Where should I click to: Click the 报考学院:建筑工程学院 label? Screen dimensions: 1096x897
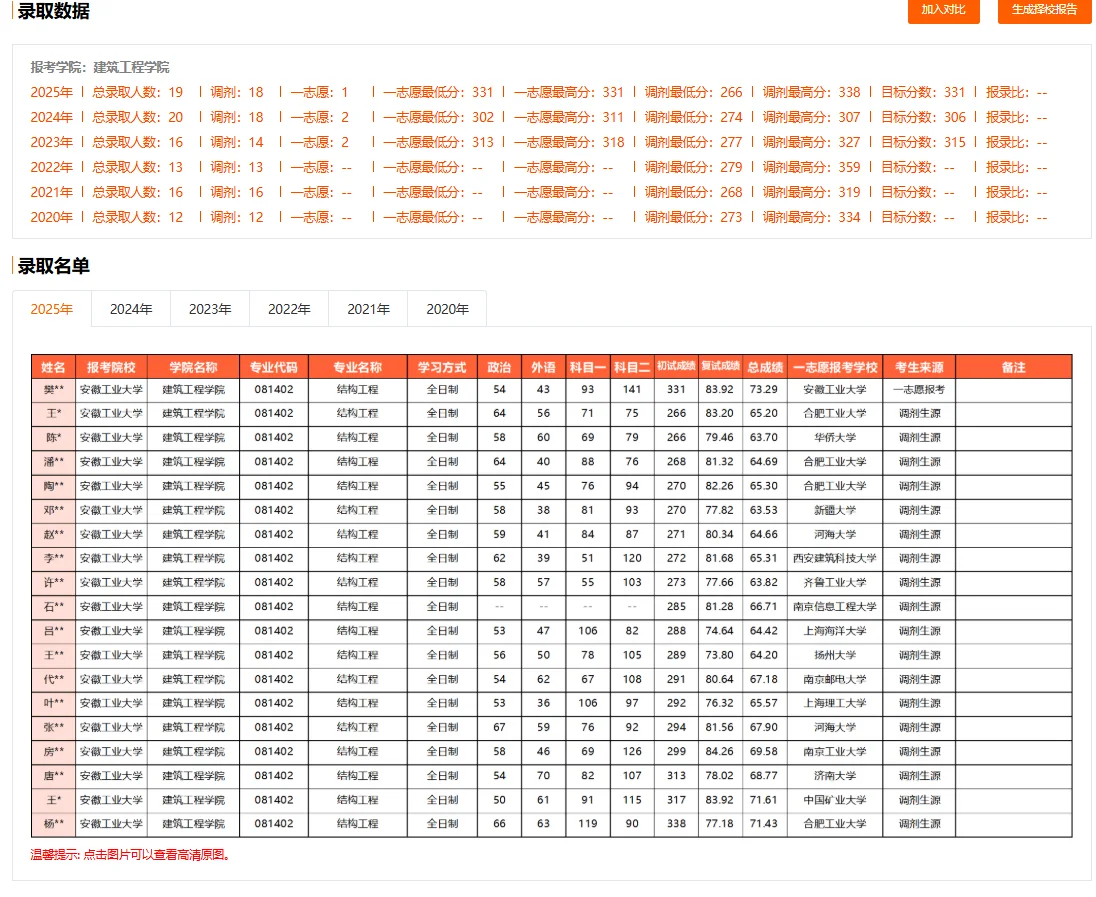pyautogui.click(x=100, y=67)
